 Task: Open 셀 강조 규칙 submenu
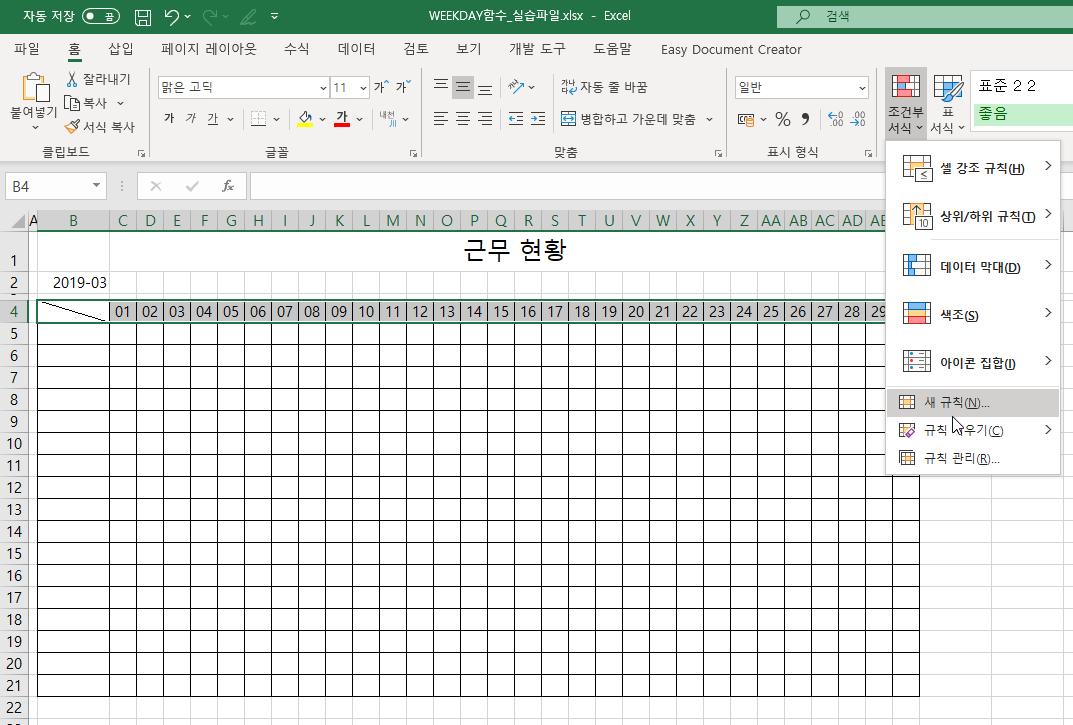(x=973, y=168)
